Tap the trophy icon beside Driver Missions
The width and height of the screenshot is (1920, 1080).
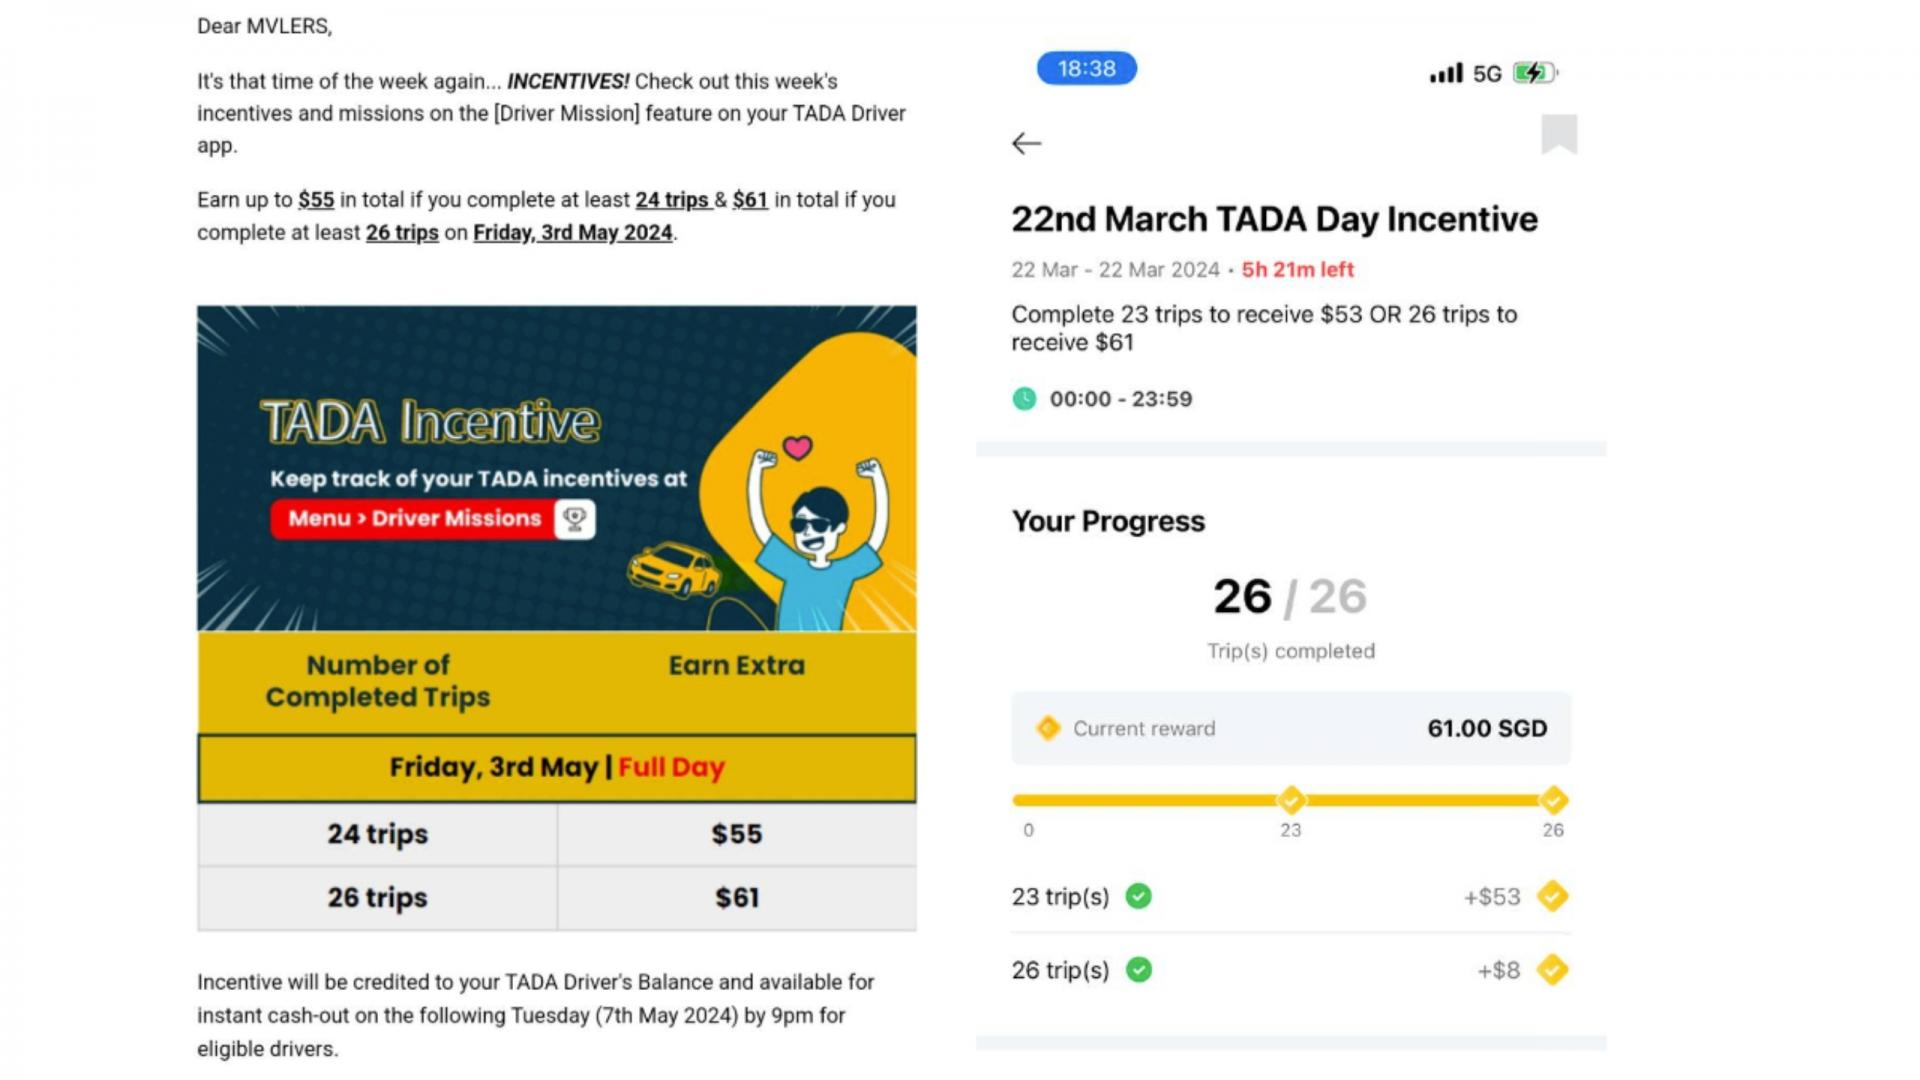click(x=575, y=519)
